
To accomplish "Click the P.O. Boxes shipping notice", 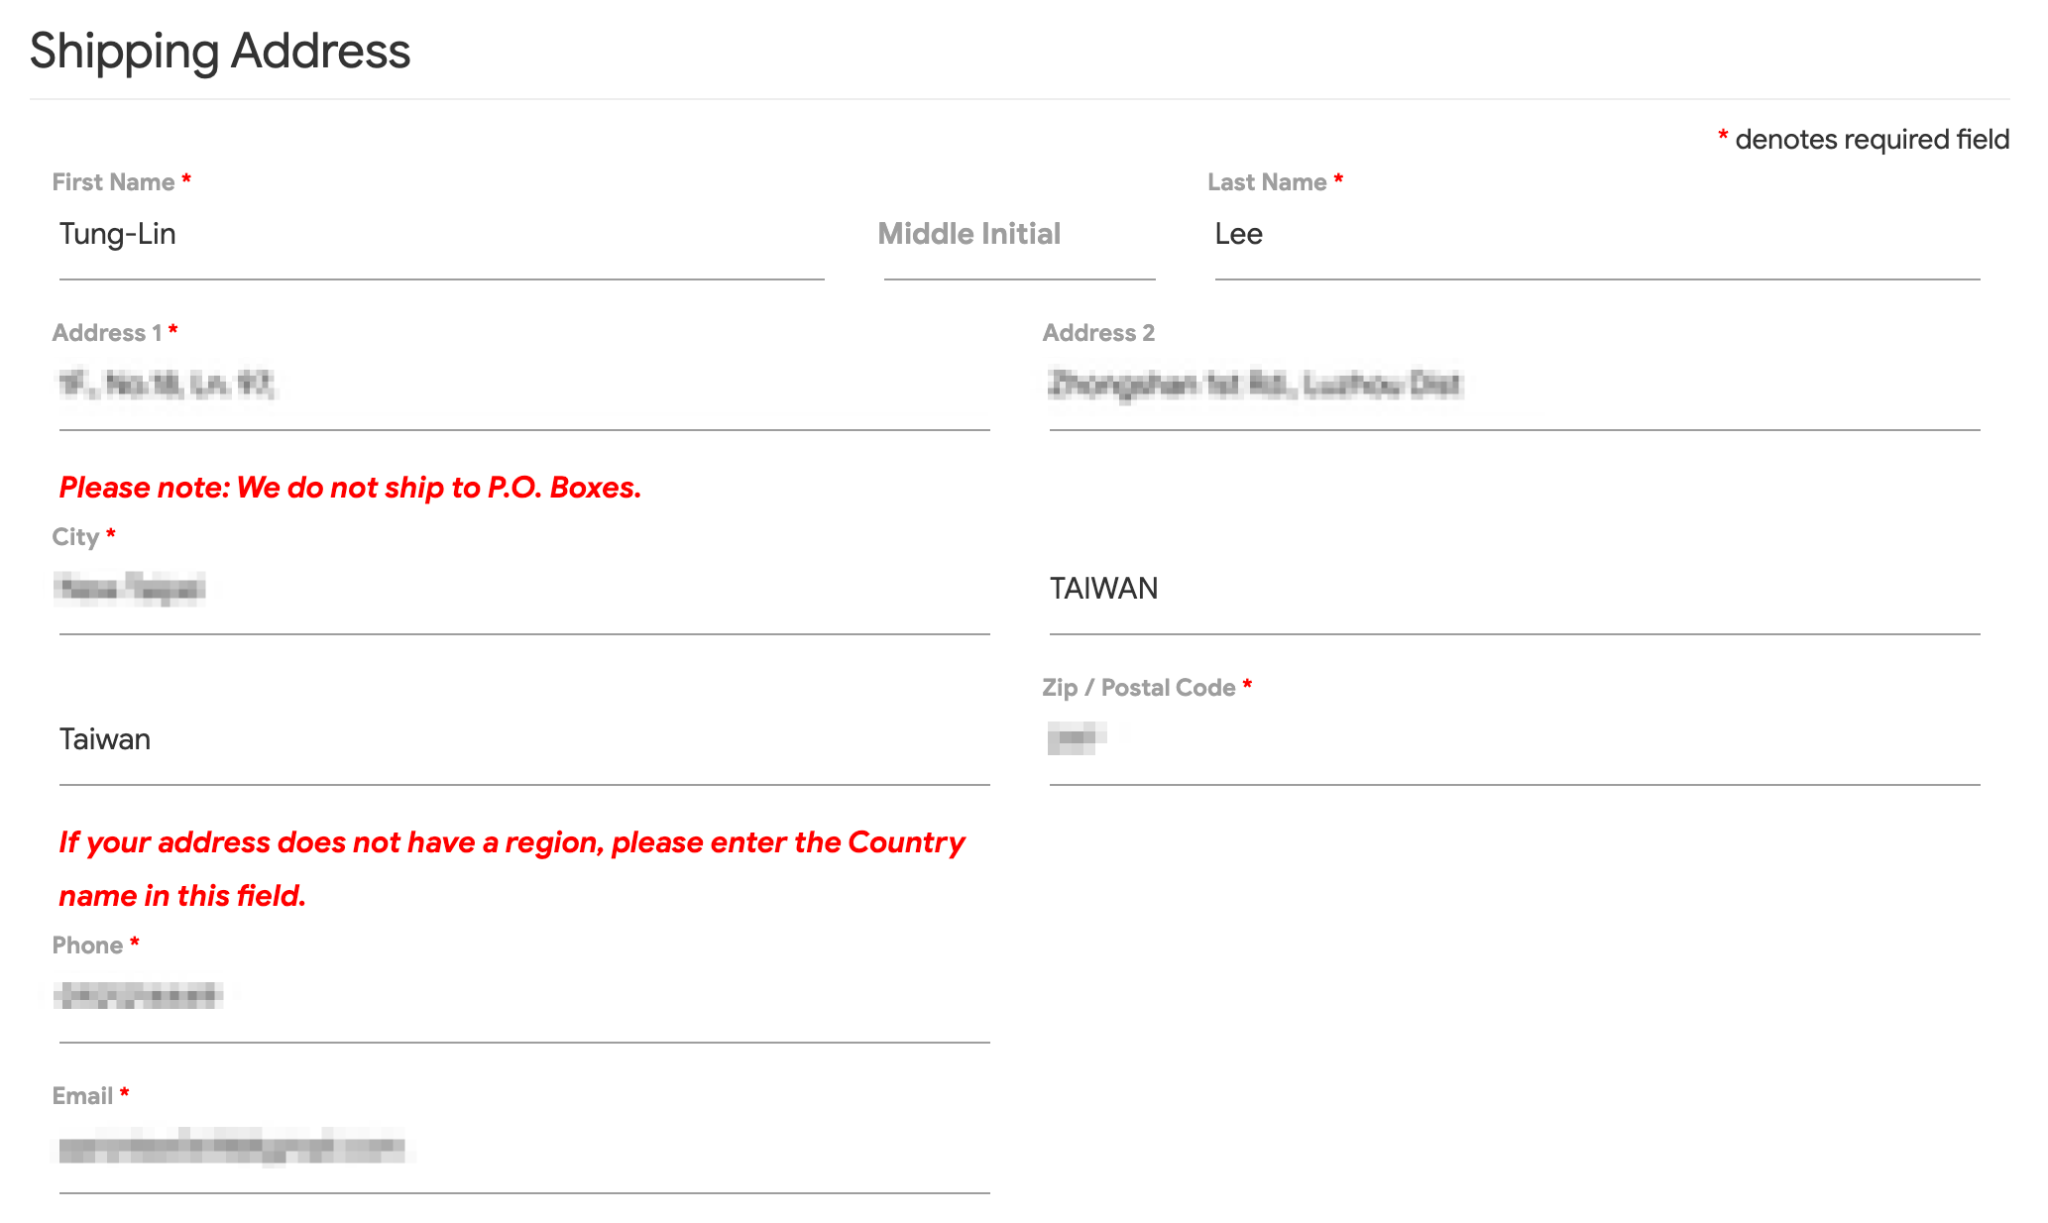I will 350,488.
